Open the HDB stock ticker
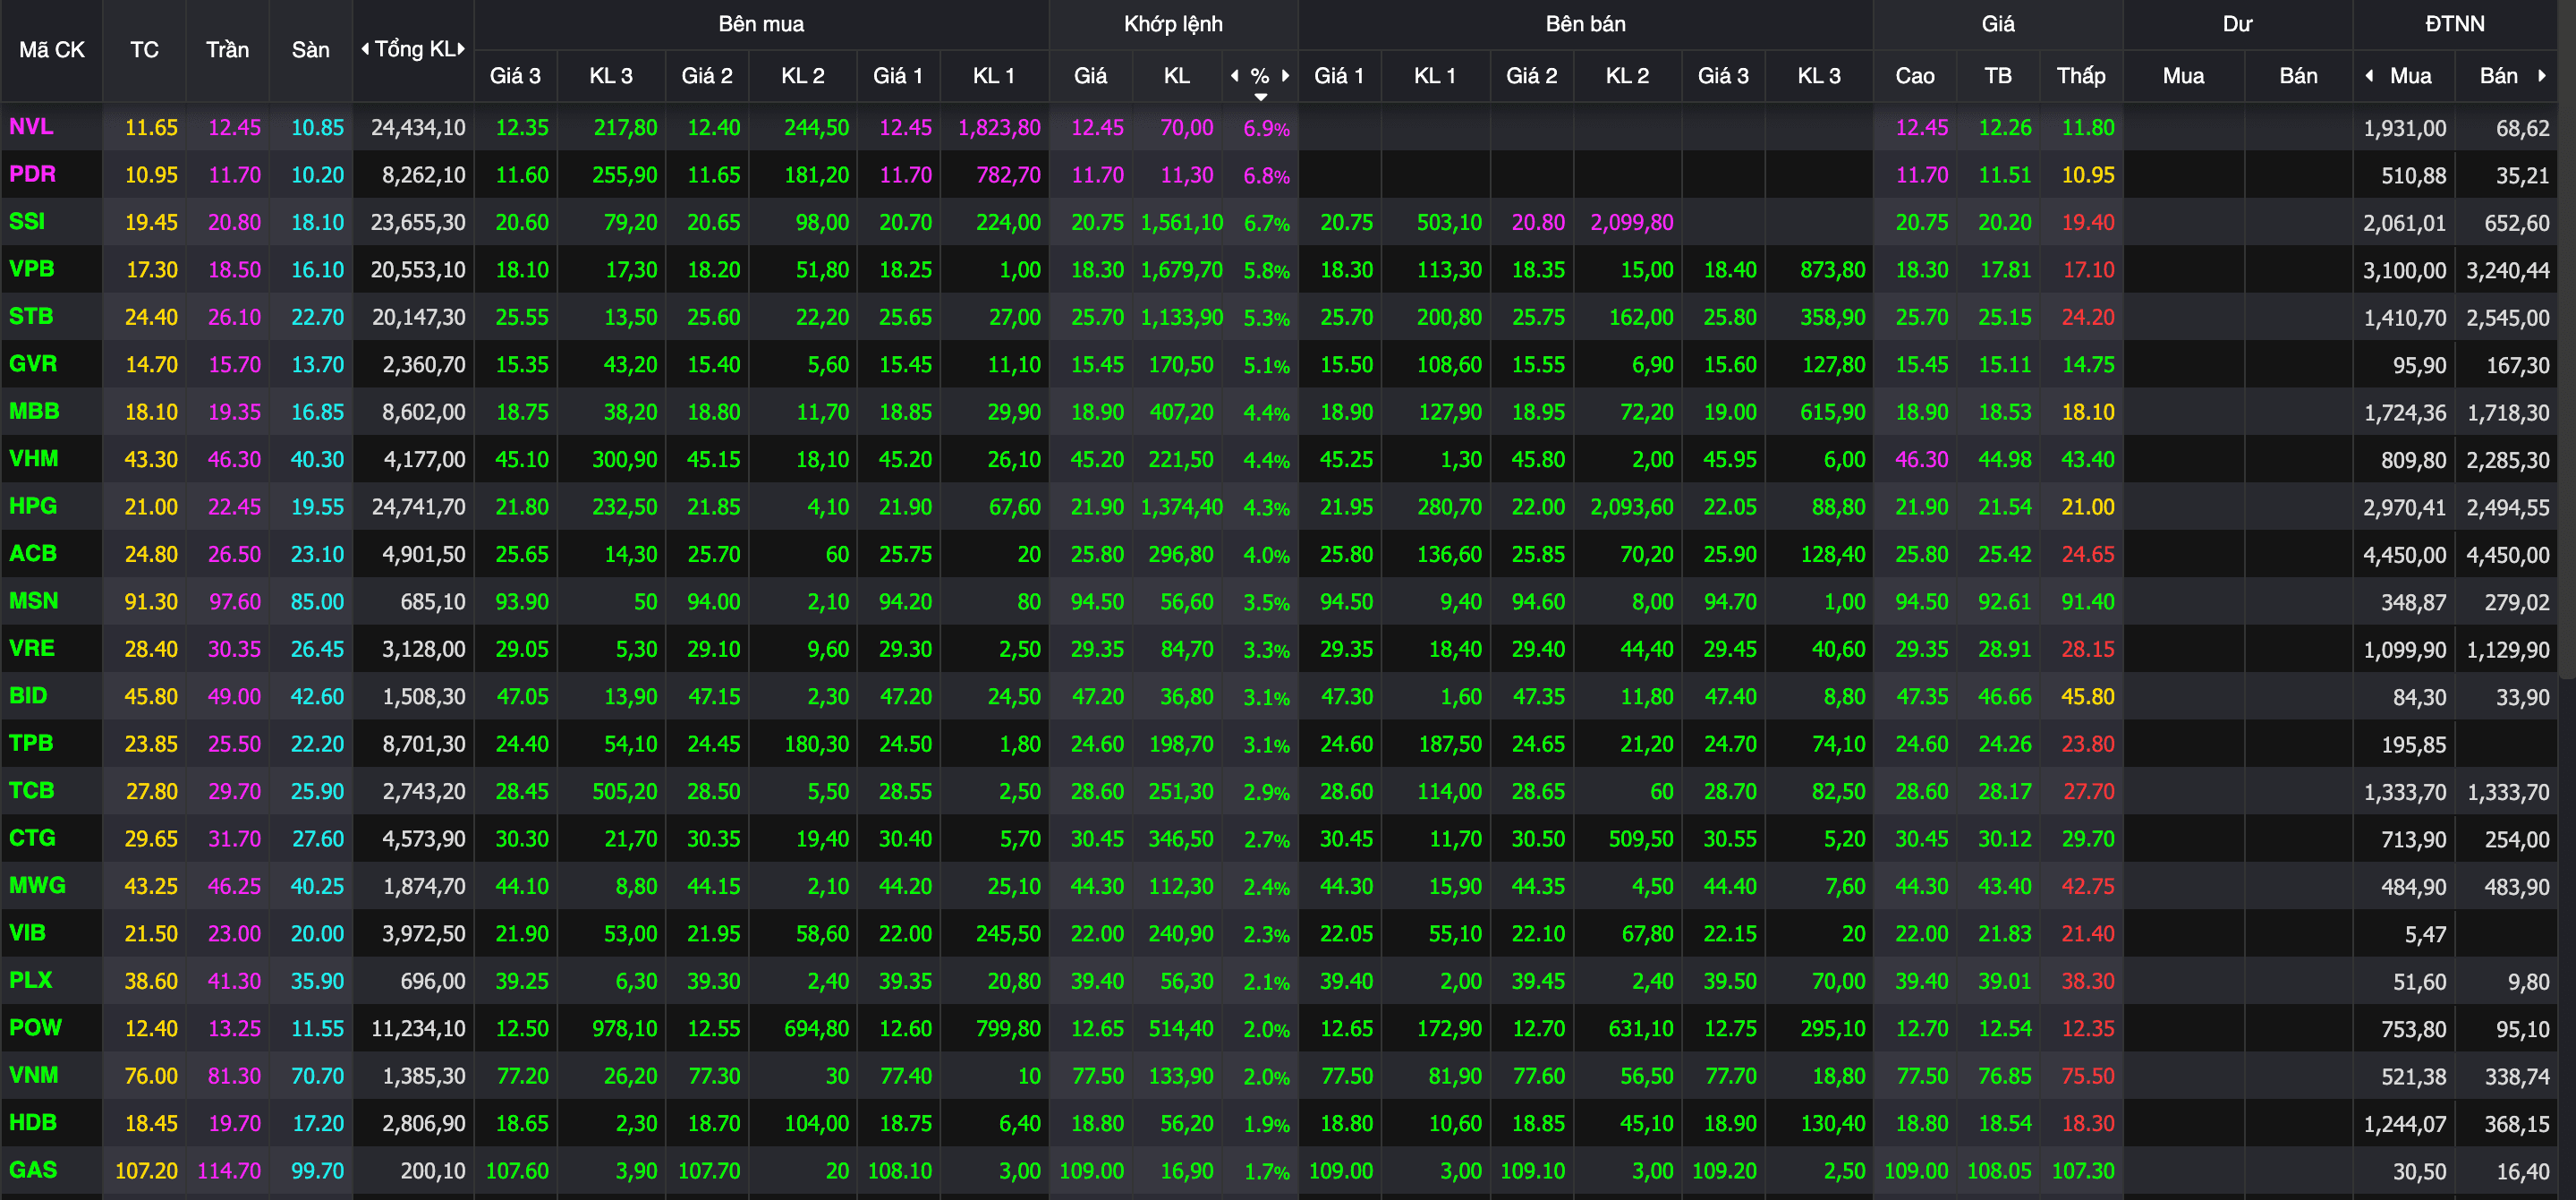Screen dimensions: 2576x1200 33,1122
